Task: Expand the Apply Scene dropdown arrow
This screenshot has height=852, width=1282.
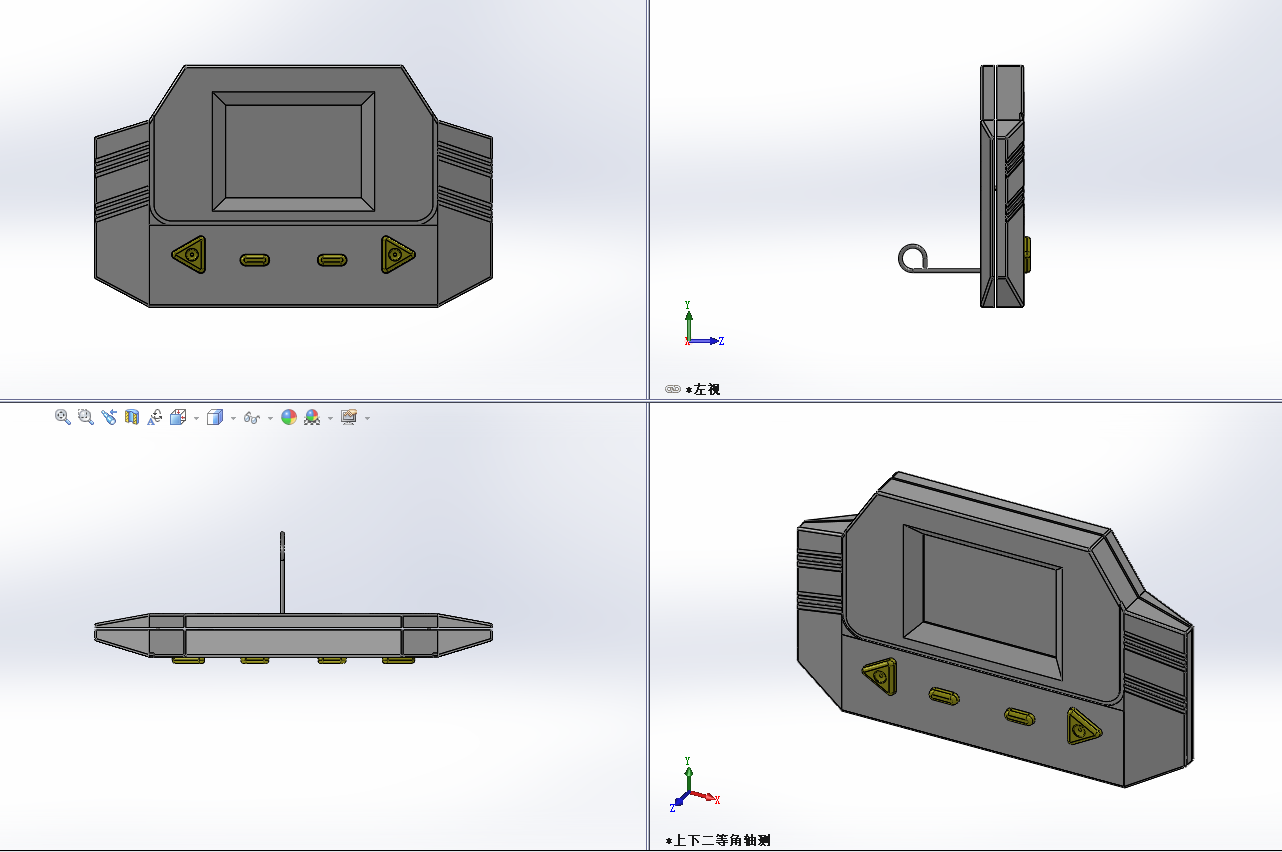Action: (330, 418)
